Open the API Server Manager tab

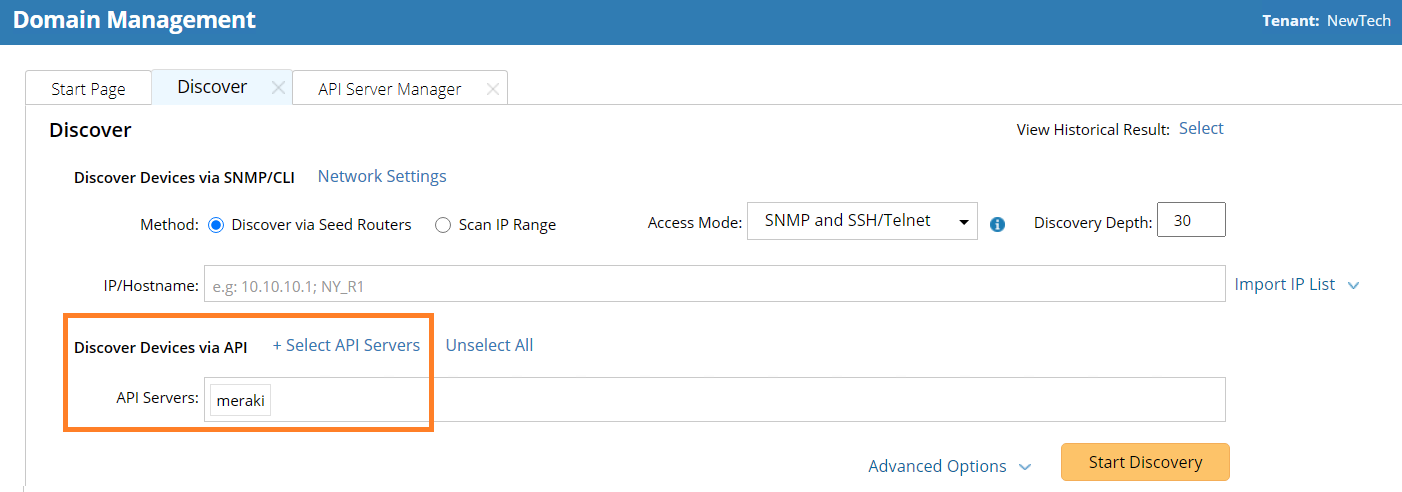(389, 89)
